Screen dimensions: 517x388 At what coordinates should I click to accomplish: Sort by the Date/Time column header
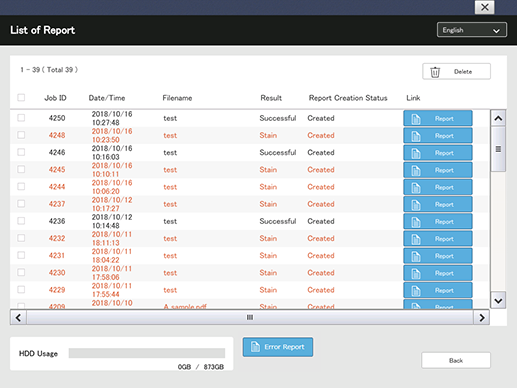(107, 98)
